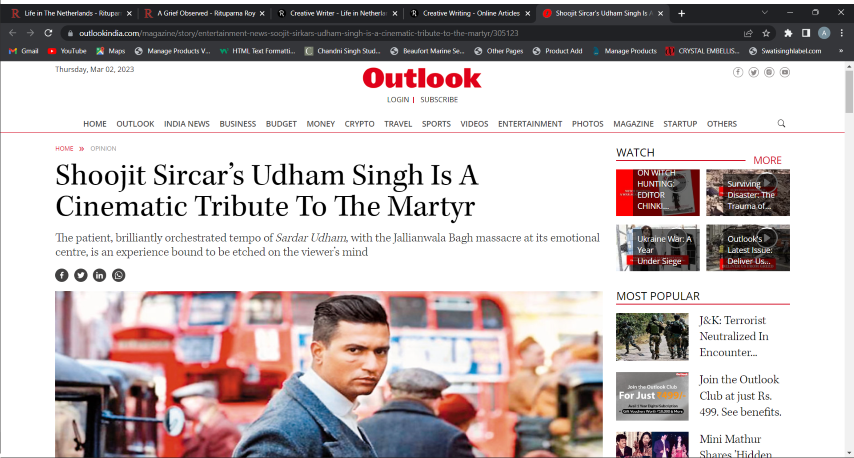Open J&K: Terrorist Neutralized In Encounter story
The height and width of the screenshot is (458, 854).
click(734, 336)
